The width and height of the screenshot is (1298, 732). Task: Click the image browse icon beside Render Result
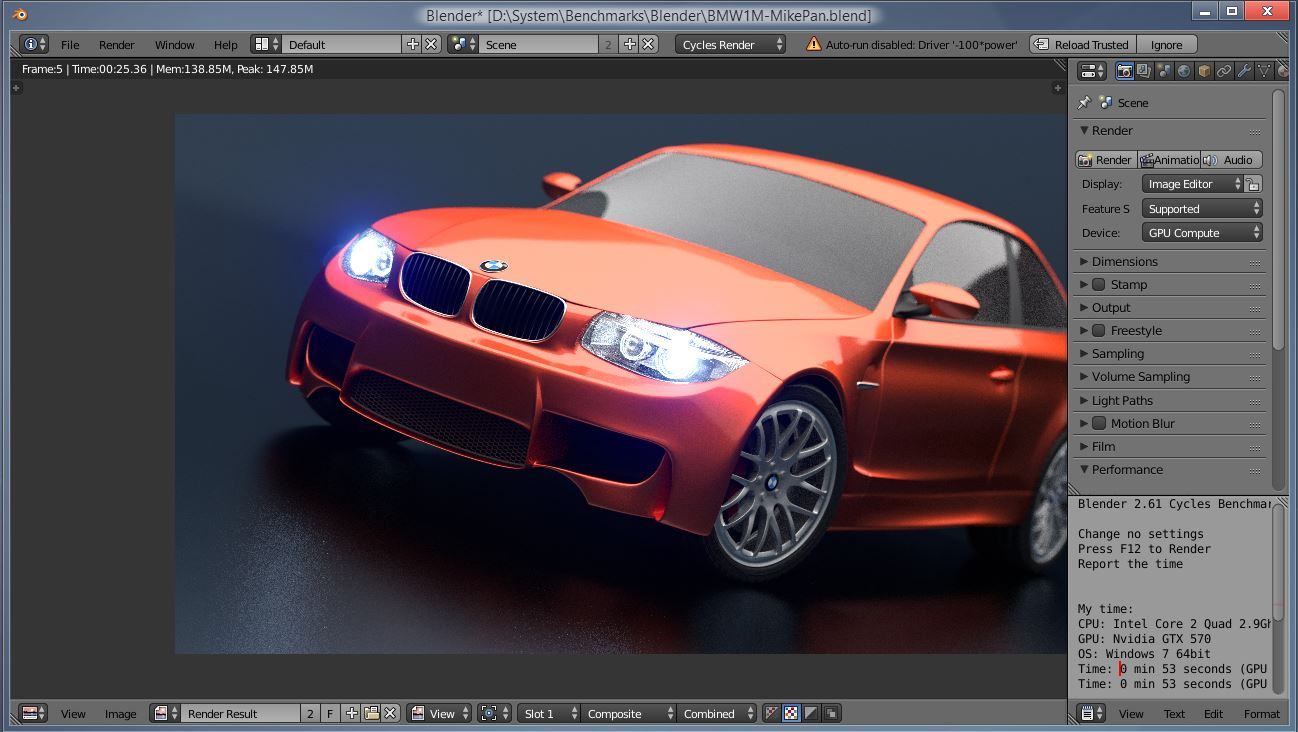(165, 713)
